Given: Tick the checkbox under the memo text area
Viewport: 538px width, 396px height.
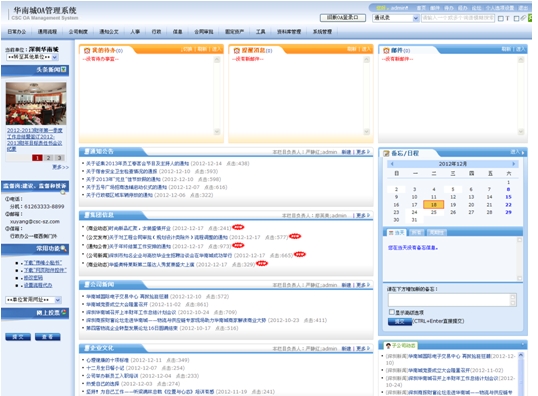Looking at the screenshot, I should tap(391, 312).
